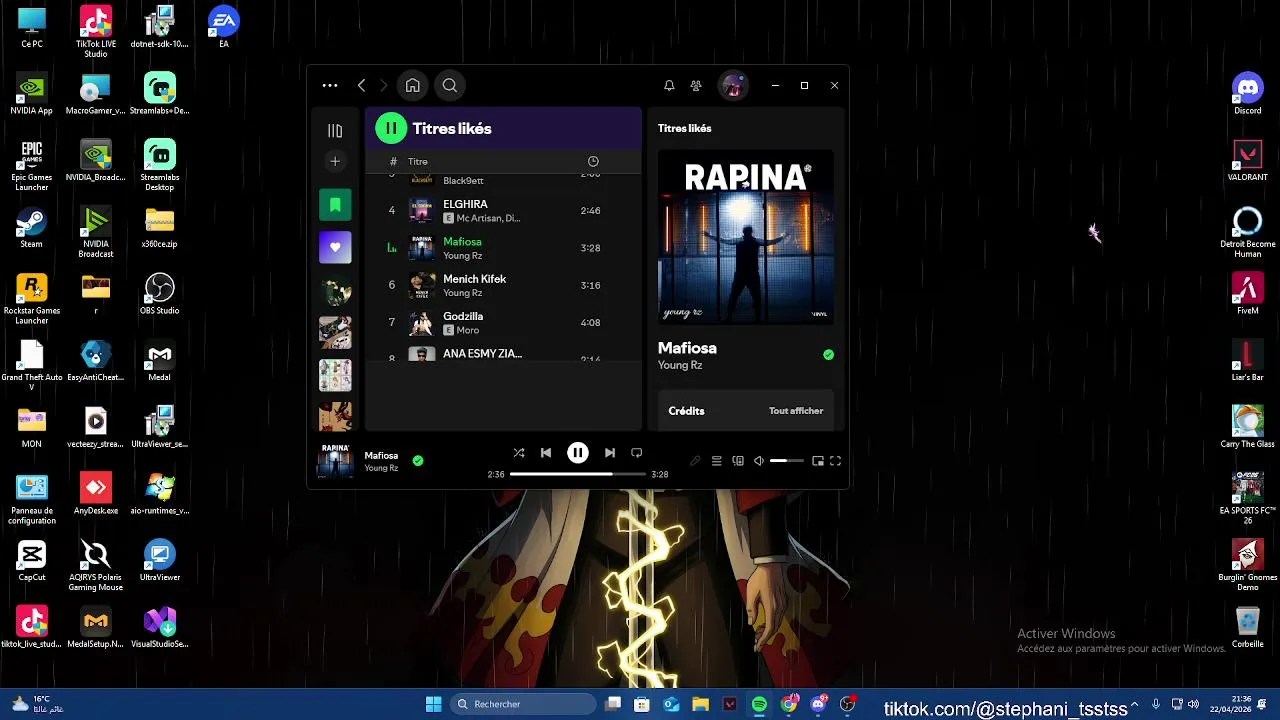Image resolution: width=1280 pixels, height=720 pixels.
Task: Open Mafiosa title in the now playing panel
Action: tap(687, 348)
